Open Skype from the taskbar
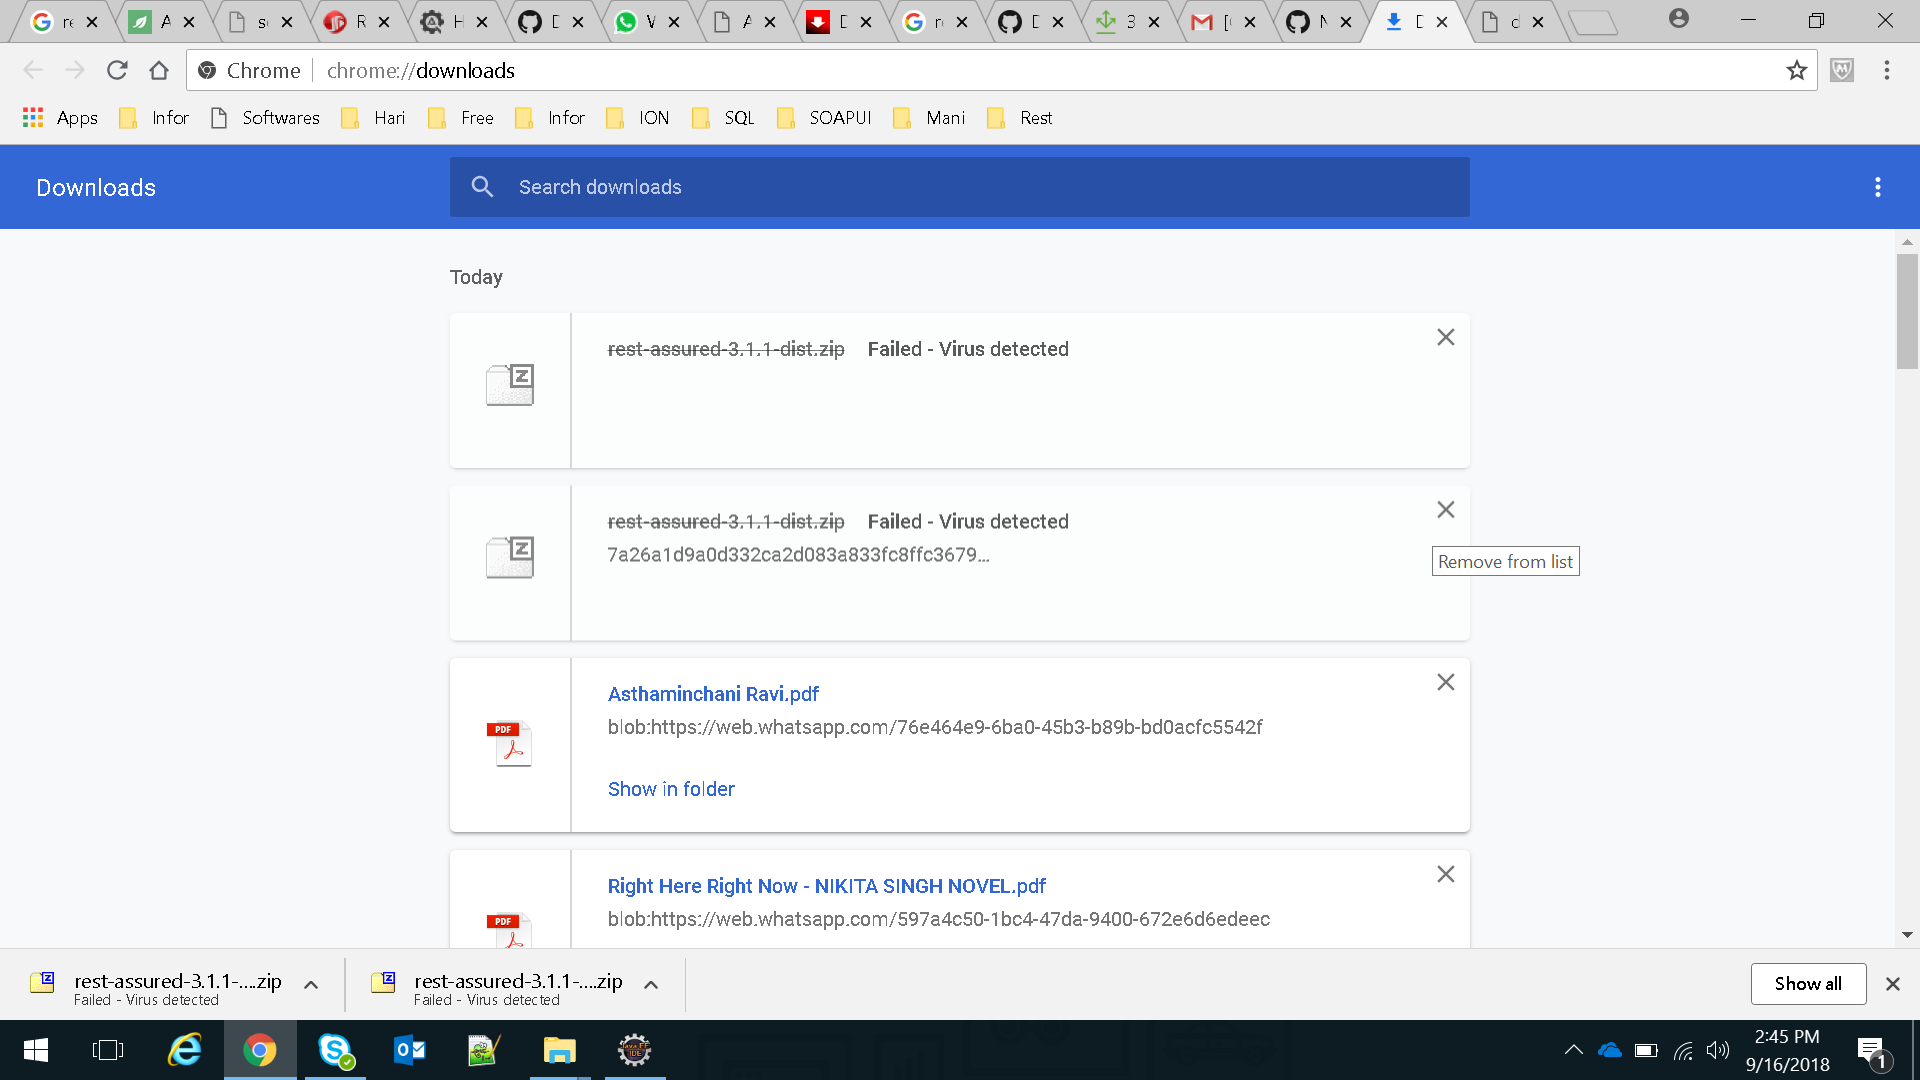This screenshot has width=1920, height=1080. 335,1050
